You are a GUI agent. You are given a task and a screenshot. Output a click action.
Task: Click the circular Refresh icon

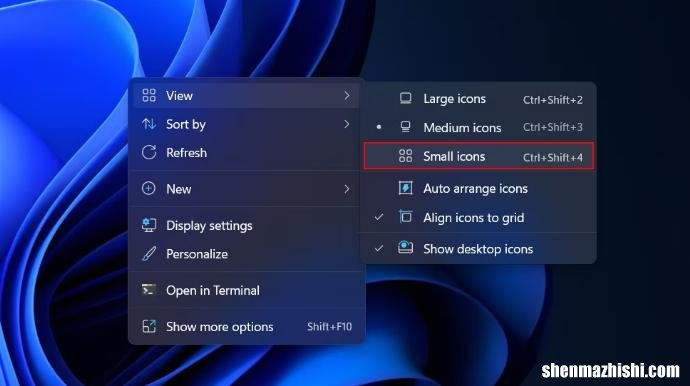149,152
